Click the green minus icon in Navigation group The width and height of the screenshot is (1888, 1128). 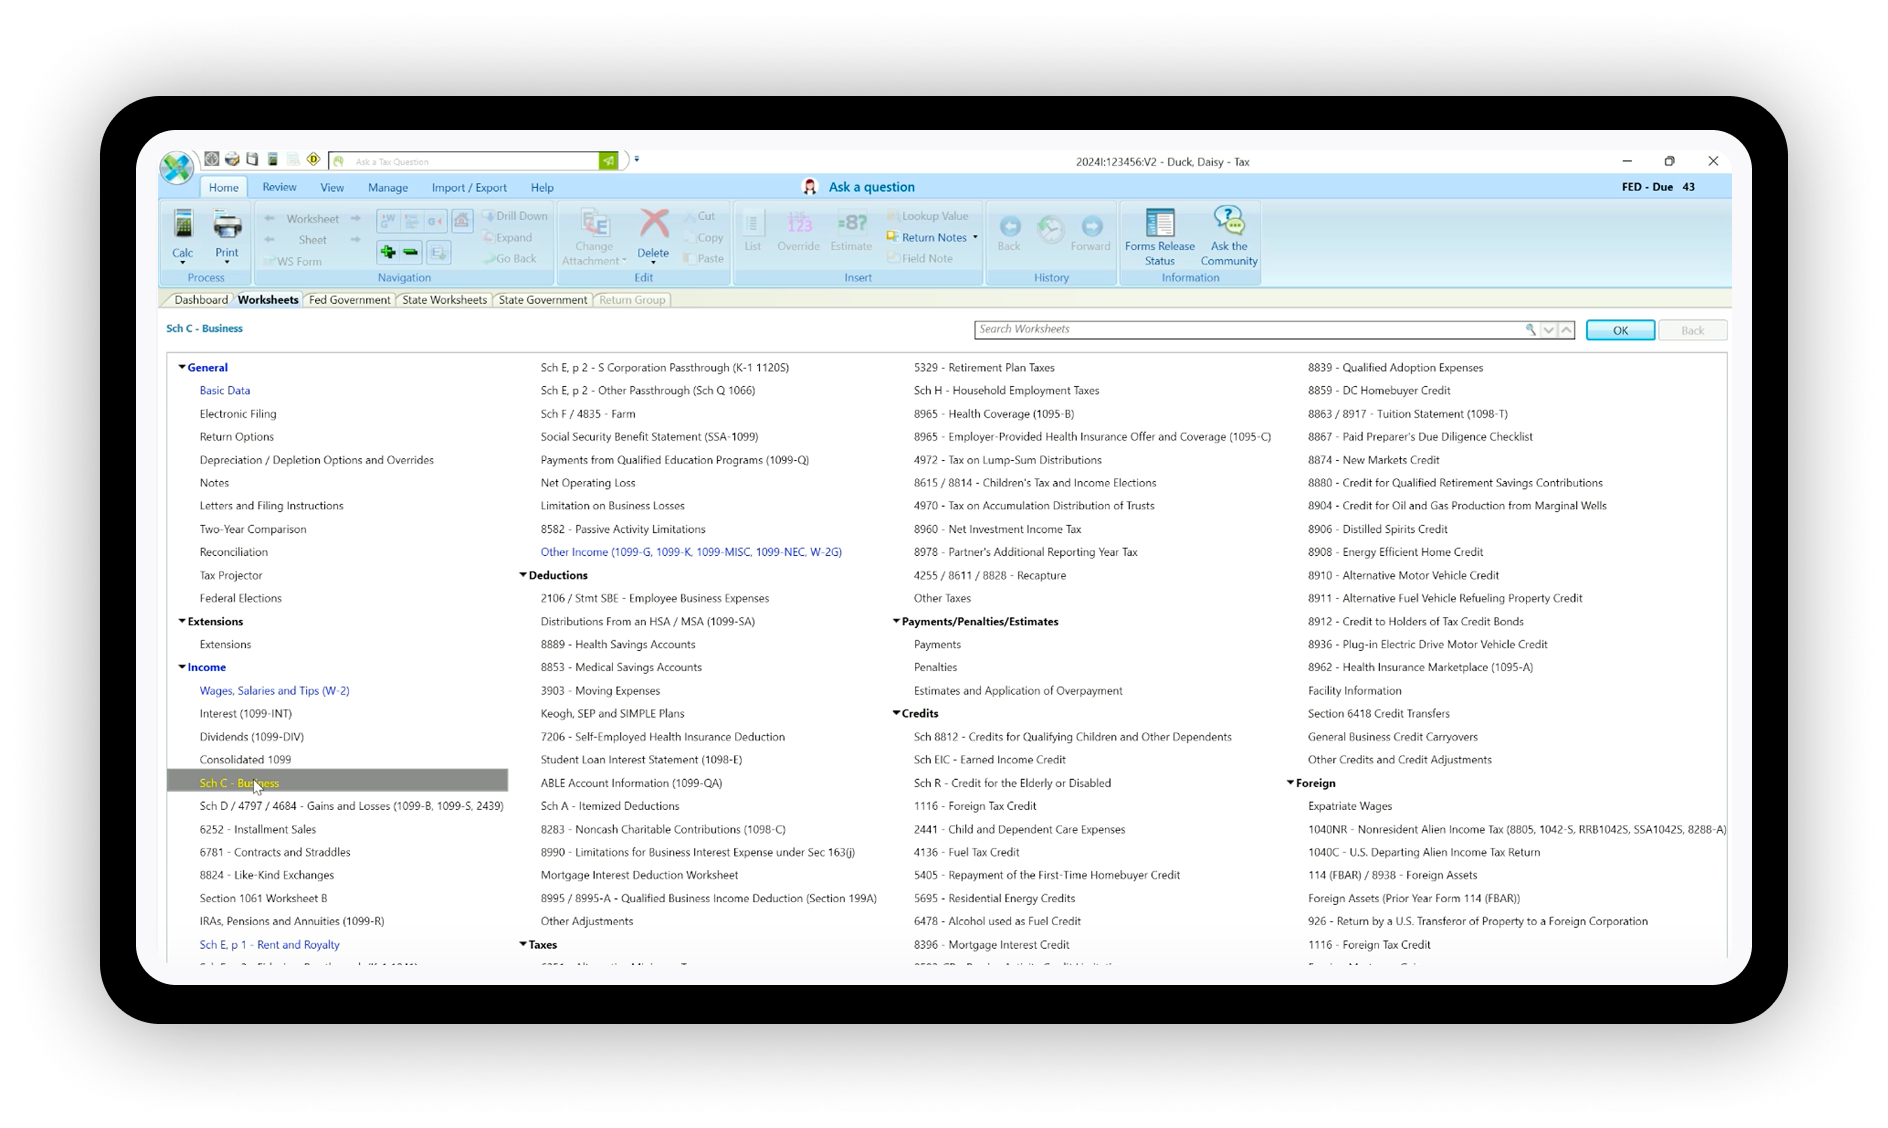click(411, 252)
